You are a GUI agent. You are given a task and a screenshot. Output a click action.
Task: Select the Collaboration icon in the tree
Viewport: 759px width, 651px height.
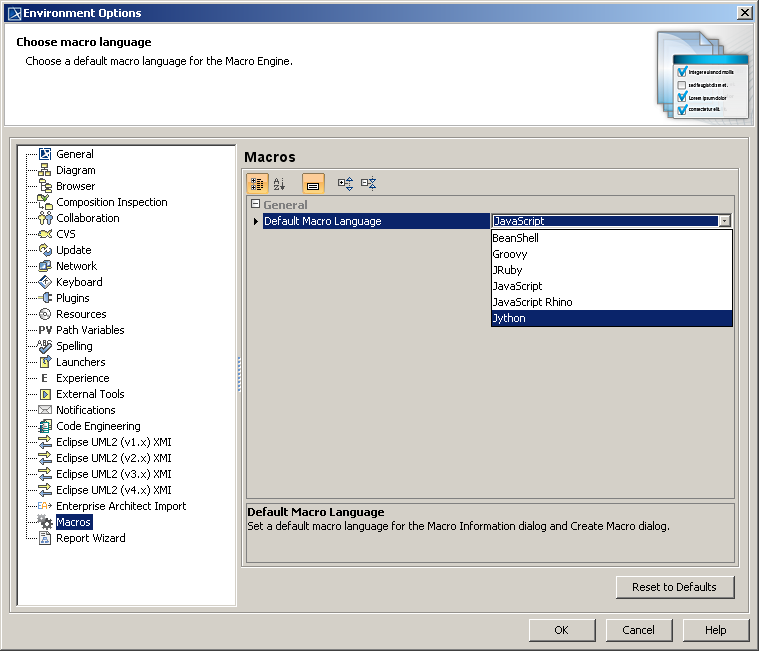click(45, 218)
